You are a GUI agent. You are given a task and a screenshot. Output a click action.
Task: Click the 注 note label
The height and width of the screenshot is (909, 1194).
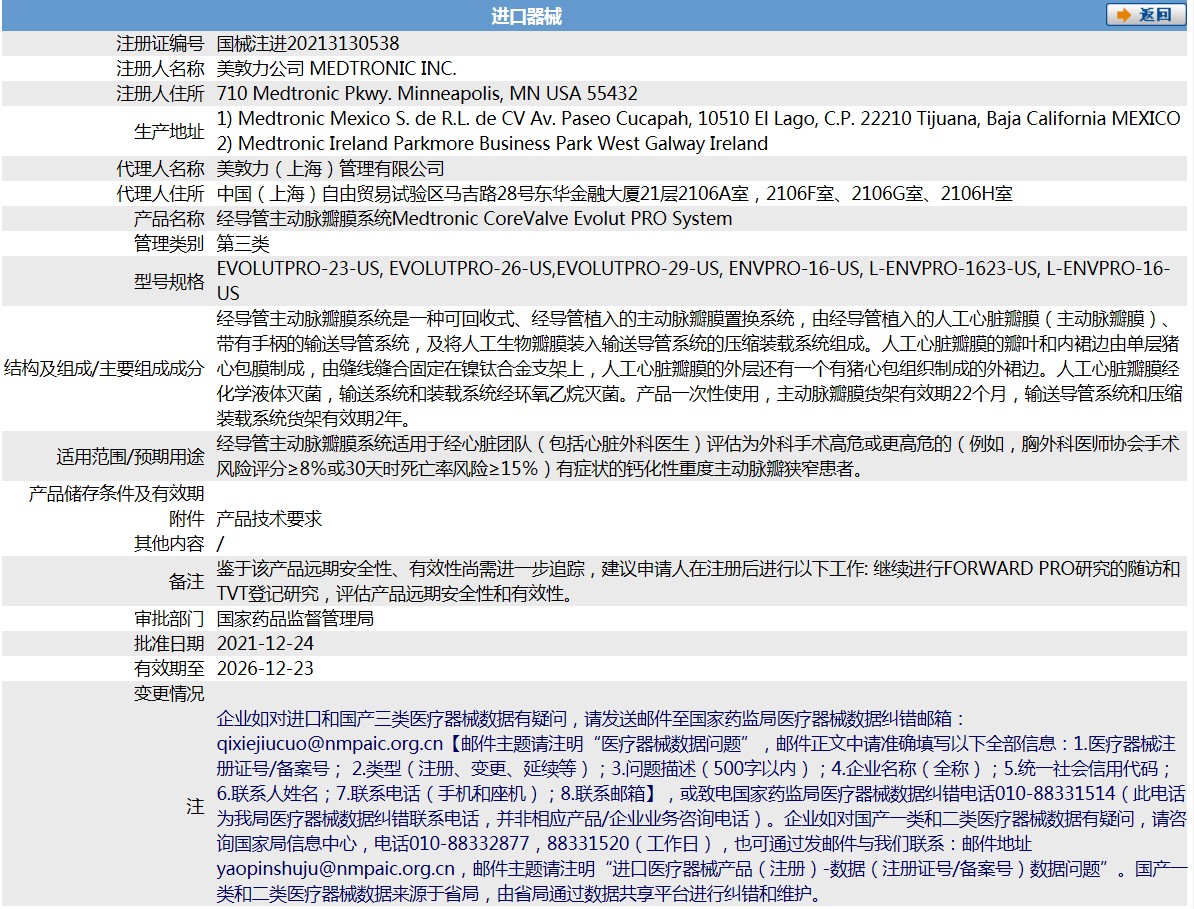click(196, 807)
